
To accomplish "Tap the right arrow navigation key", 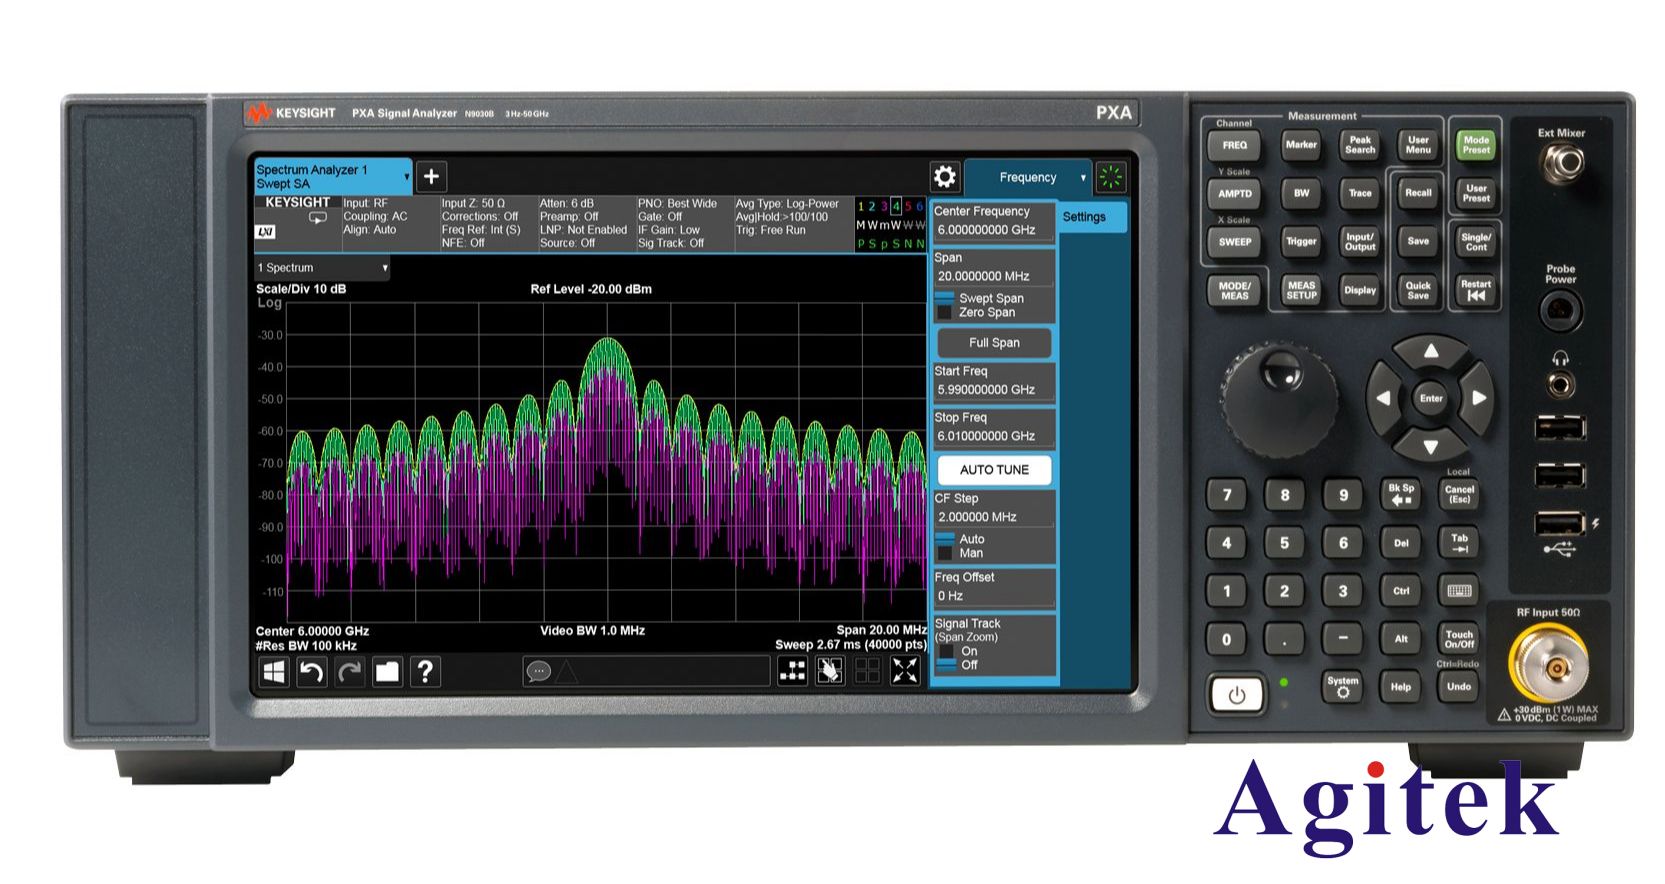I will 1479,398.
